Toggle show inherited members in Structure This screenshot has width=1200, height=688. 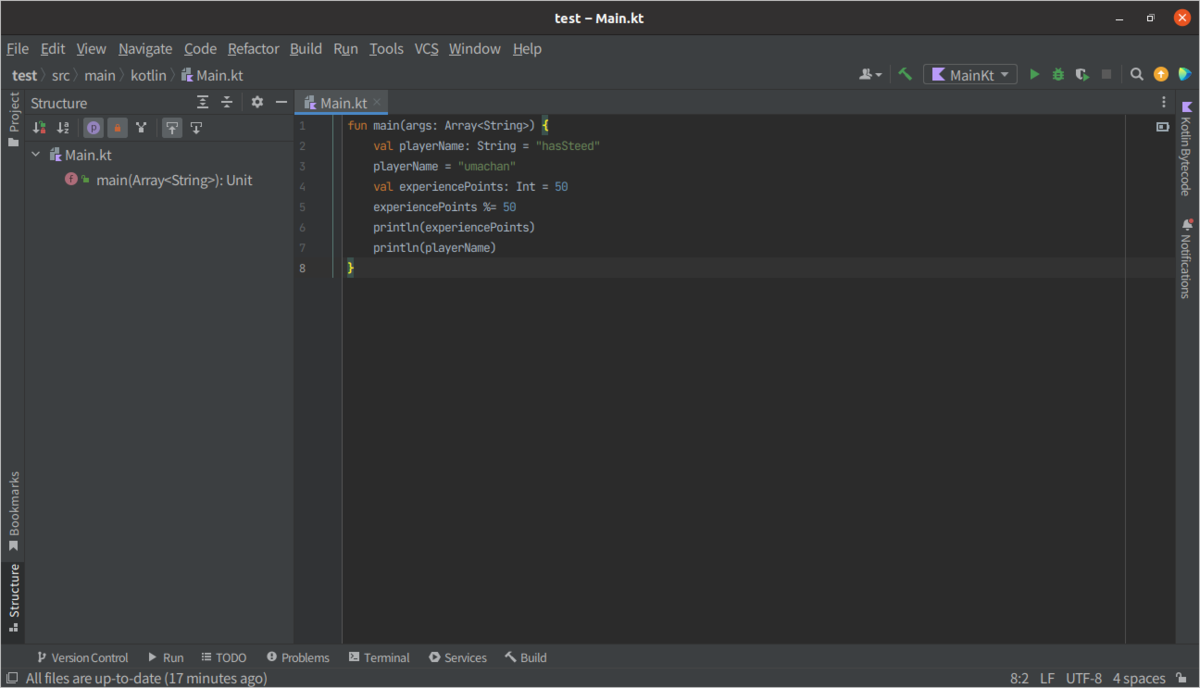[x=142, y=128]
